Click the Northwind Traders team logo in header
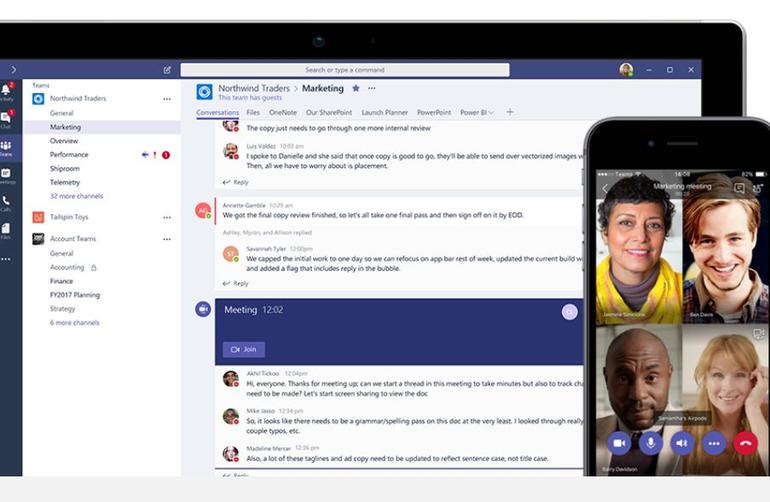Image resolution: width=770 pixels, height=502 pixels. pos(204,91)
